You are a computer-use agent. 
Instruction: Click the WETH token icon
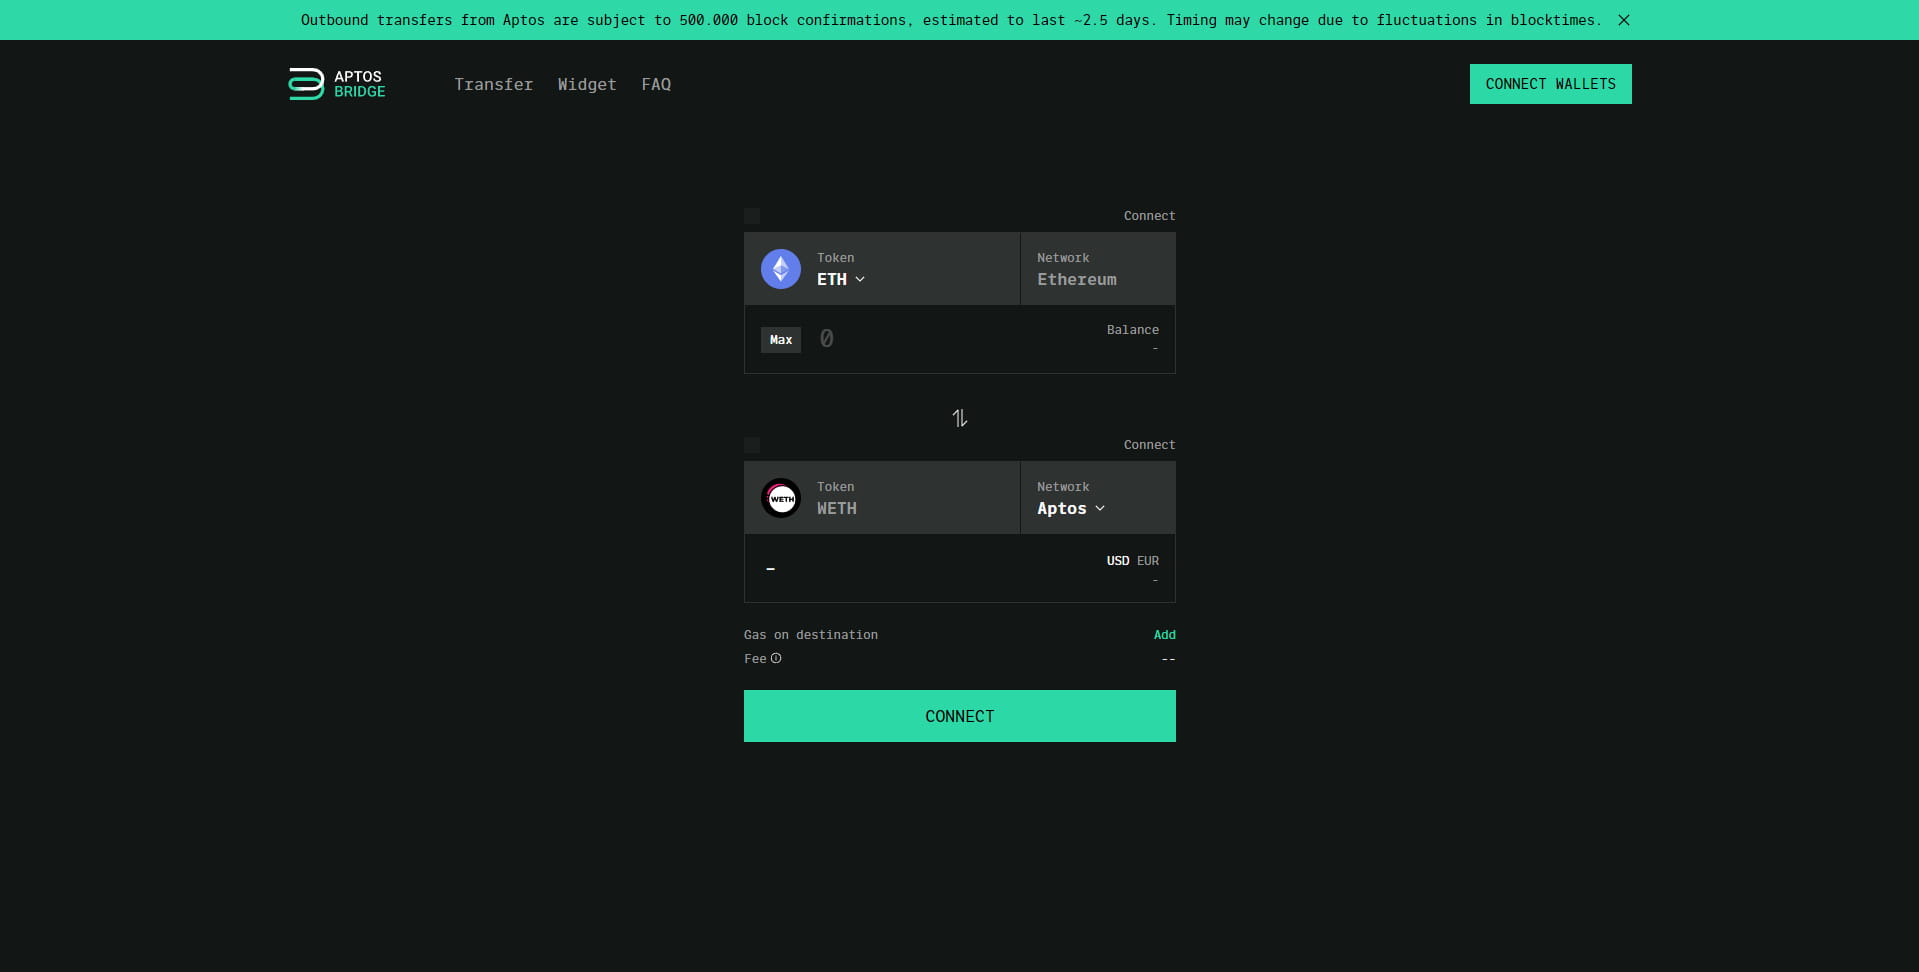[781, 498]
